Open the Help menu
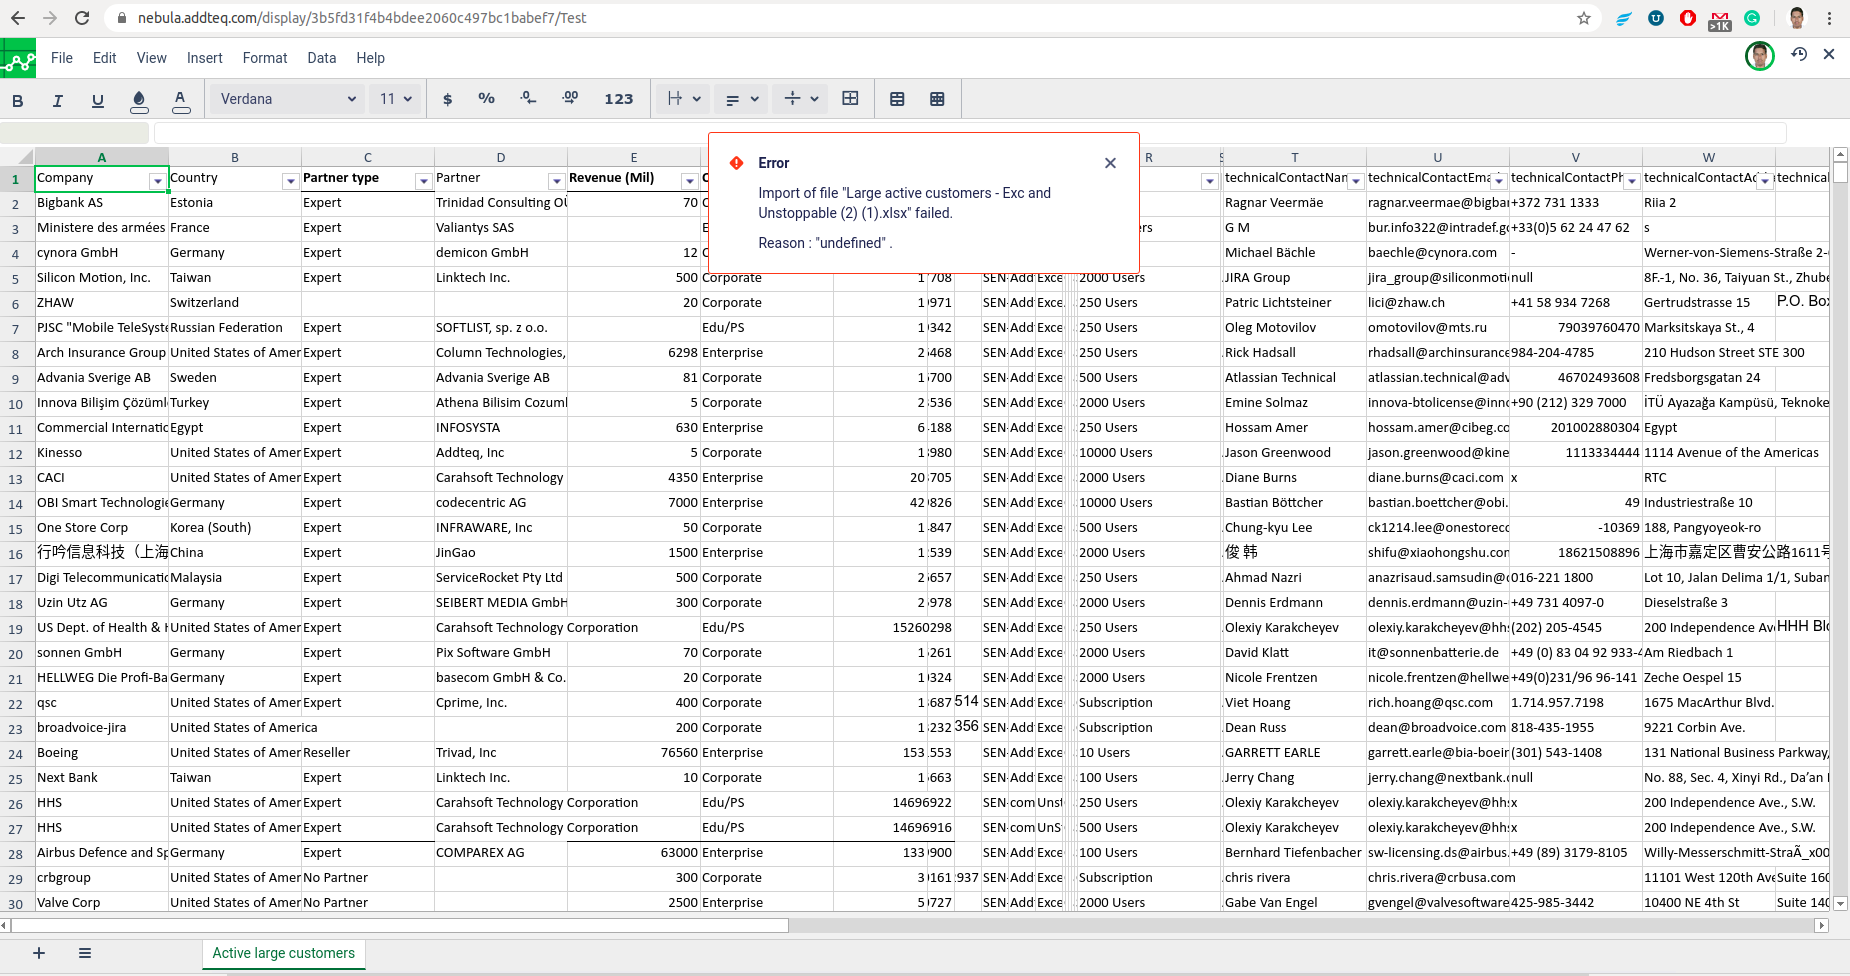This screenshot has height=976, width=1850. point(371,58)
